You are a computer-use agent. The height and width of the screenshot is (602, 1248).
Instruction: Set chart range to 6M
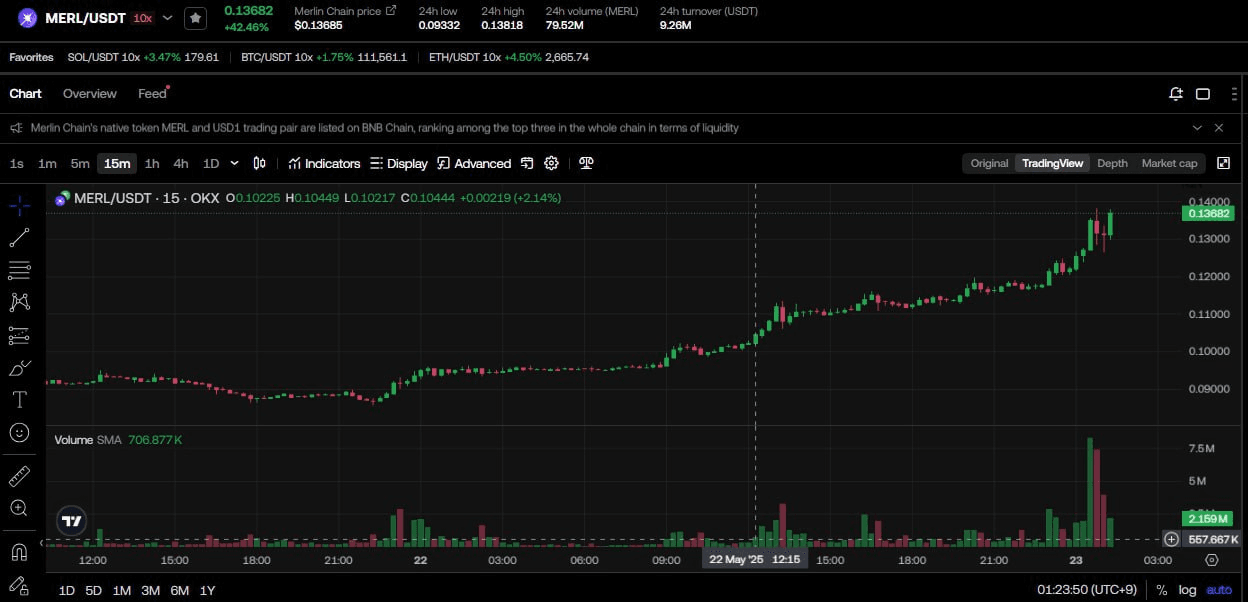[179, 590]
